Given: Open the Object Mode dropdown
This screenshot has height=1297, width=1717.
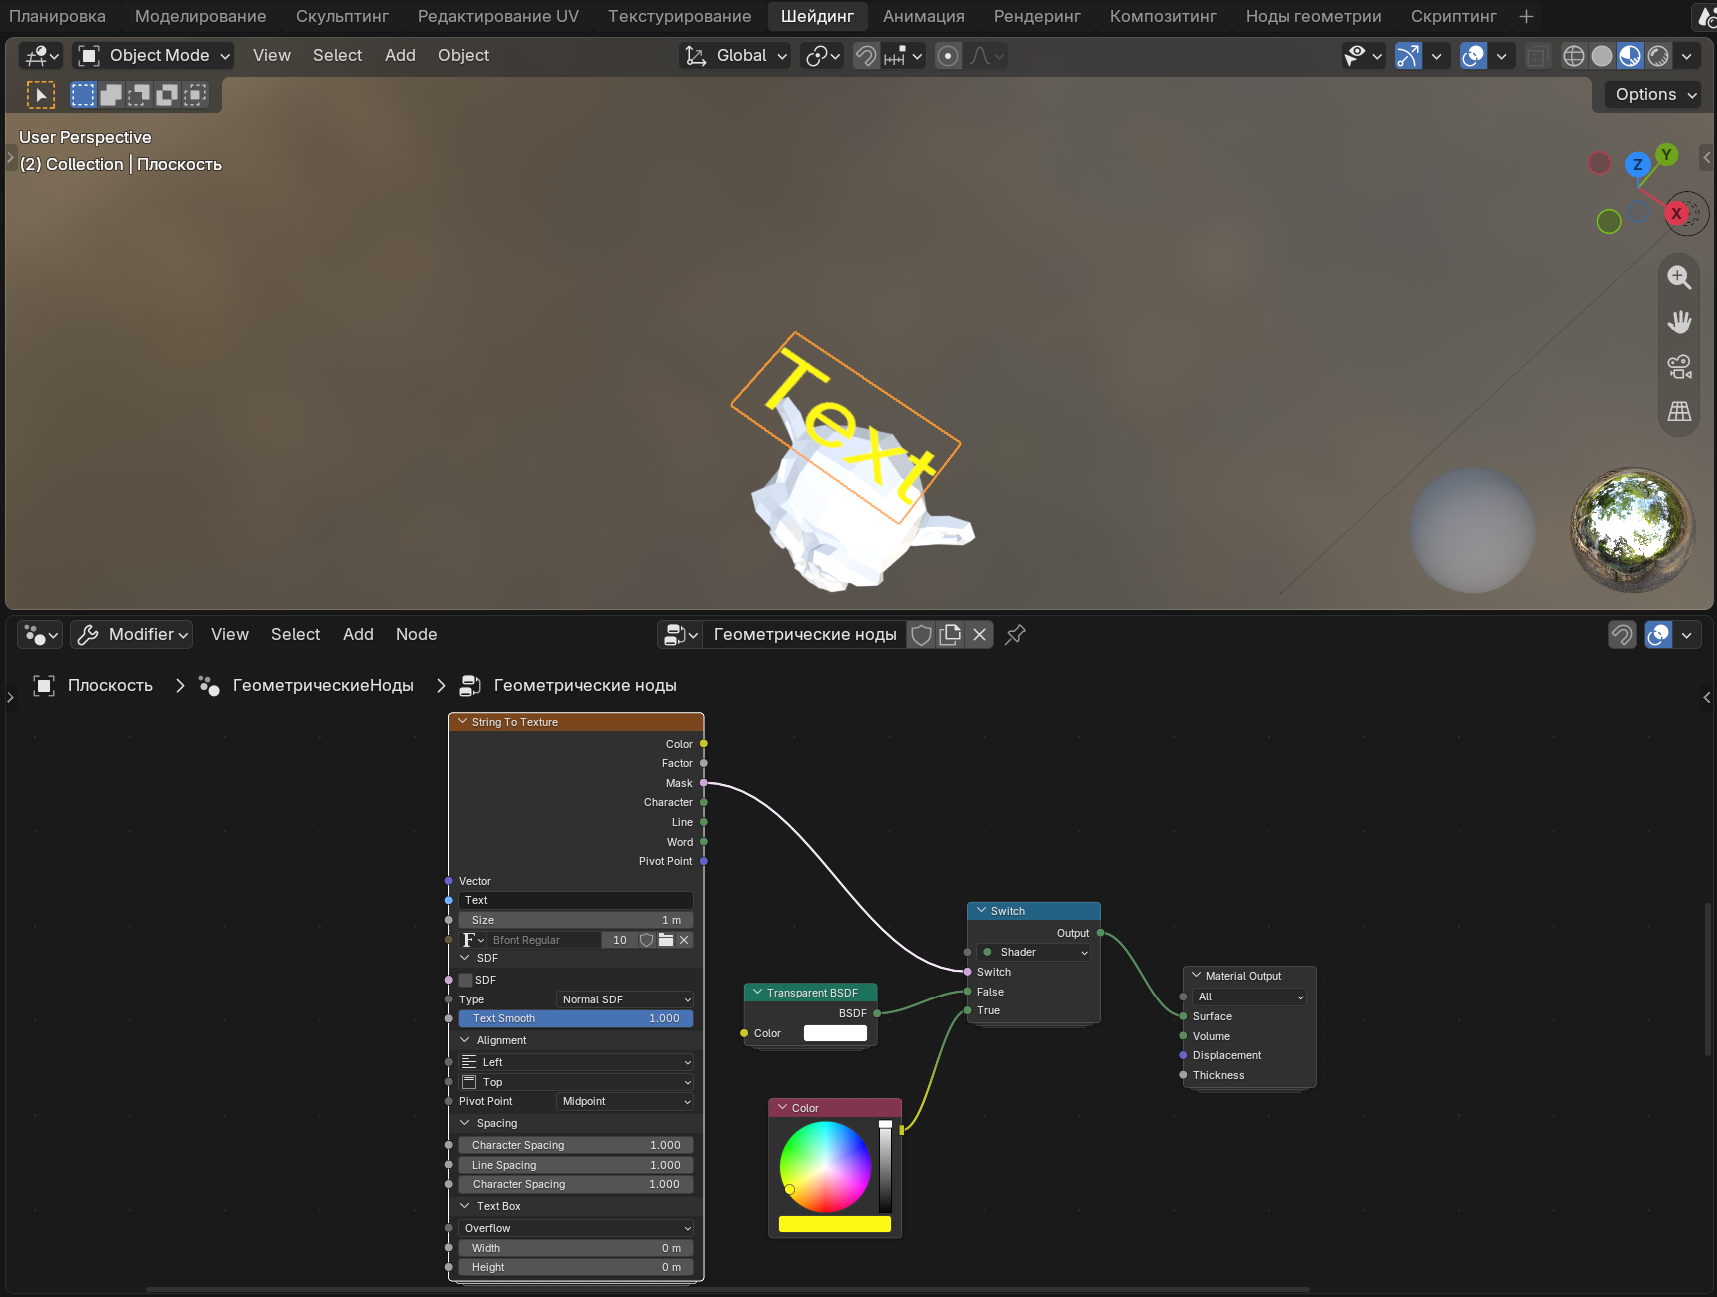Looking at the screenshot, I should (x=154, y=56).
